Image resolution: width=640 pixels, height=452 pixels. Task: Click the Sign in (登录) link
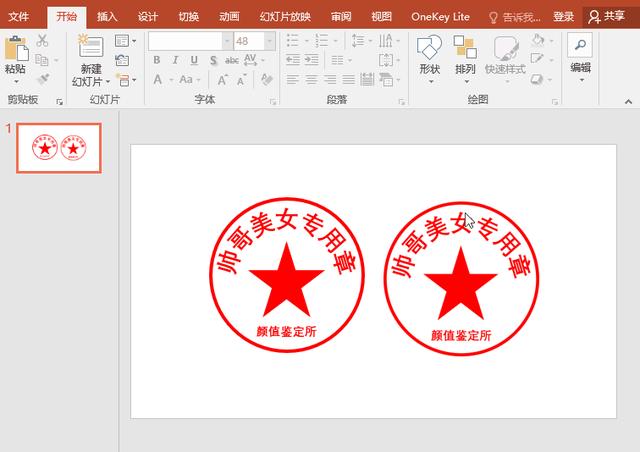(563, 17)
